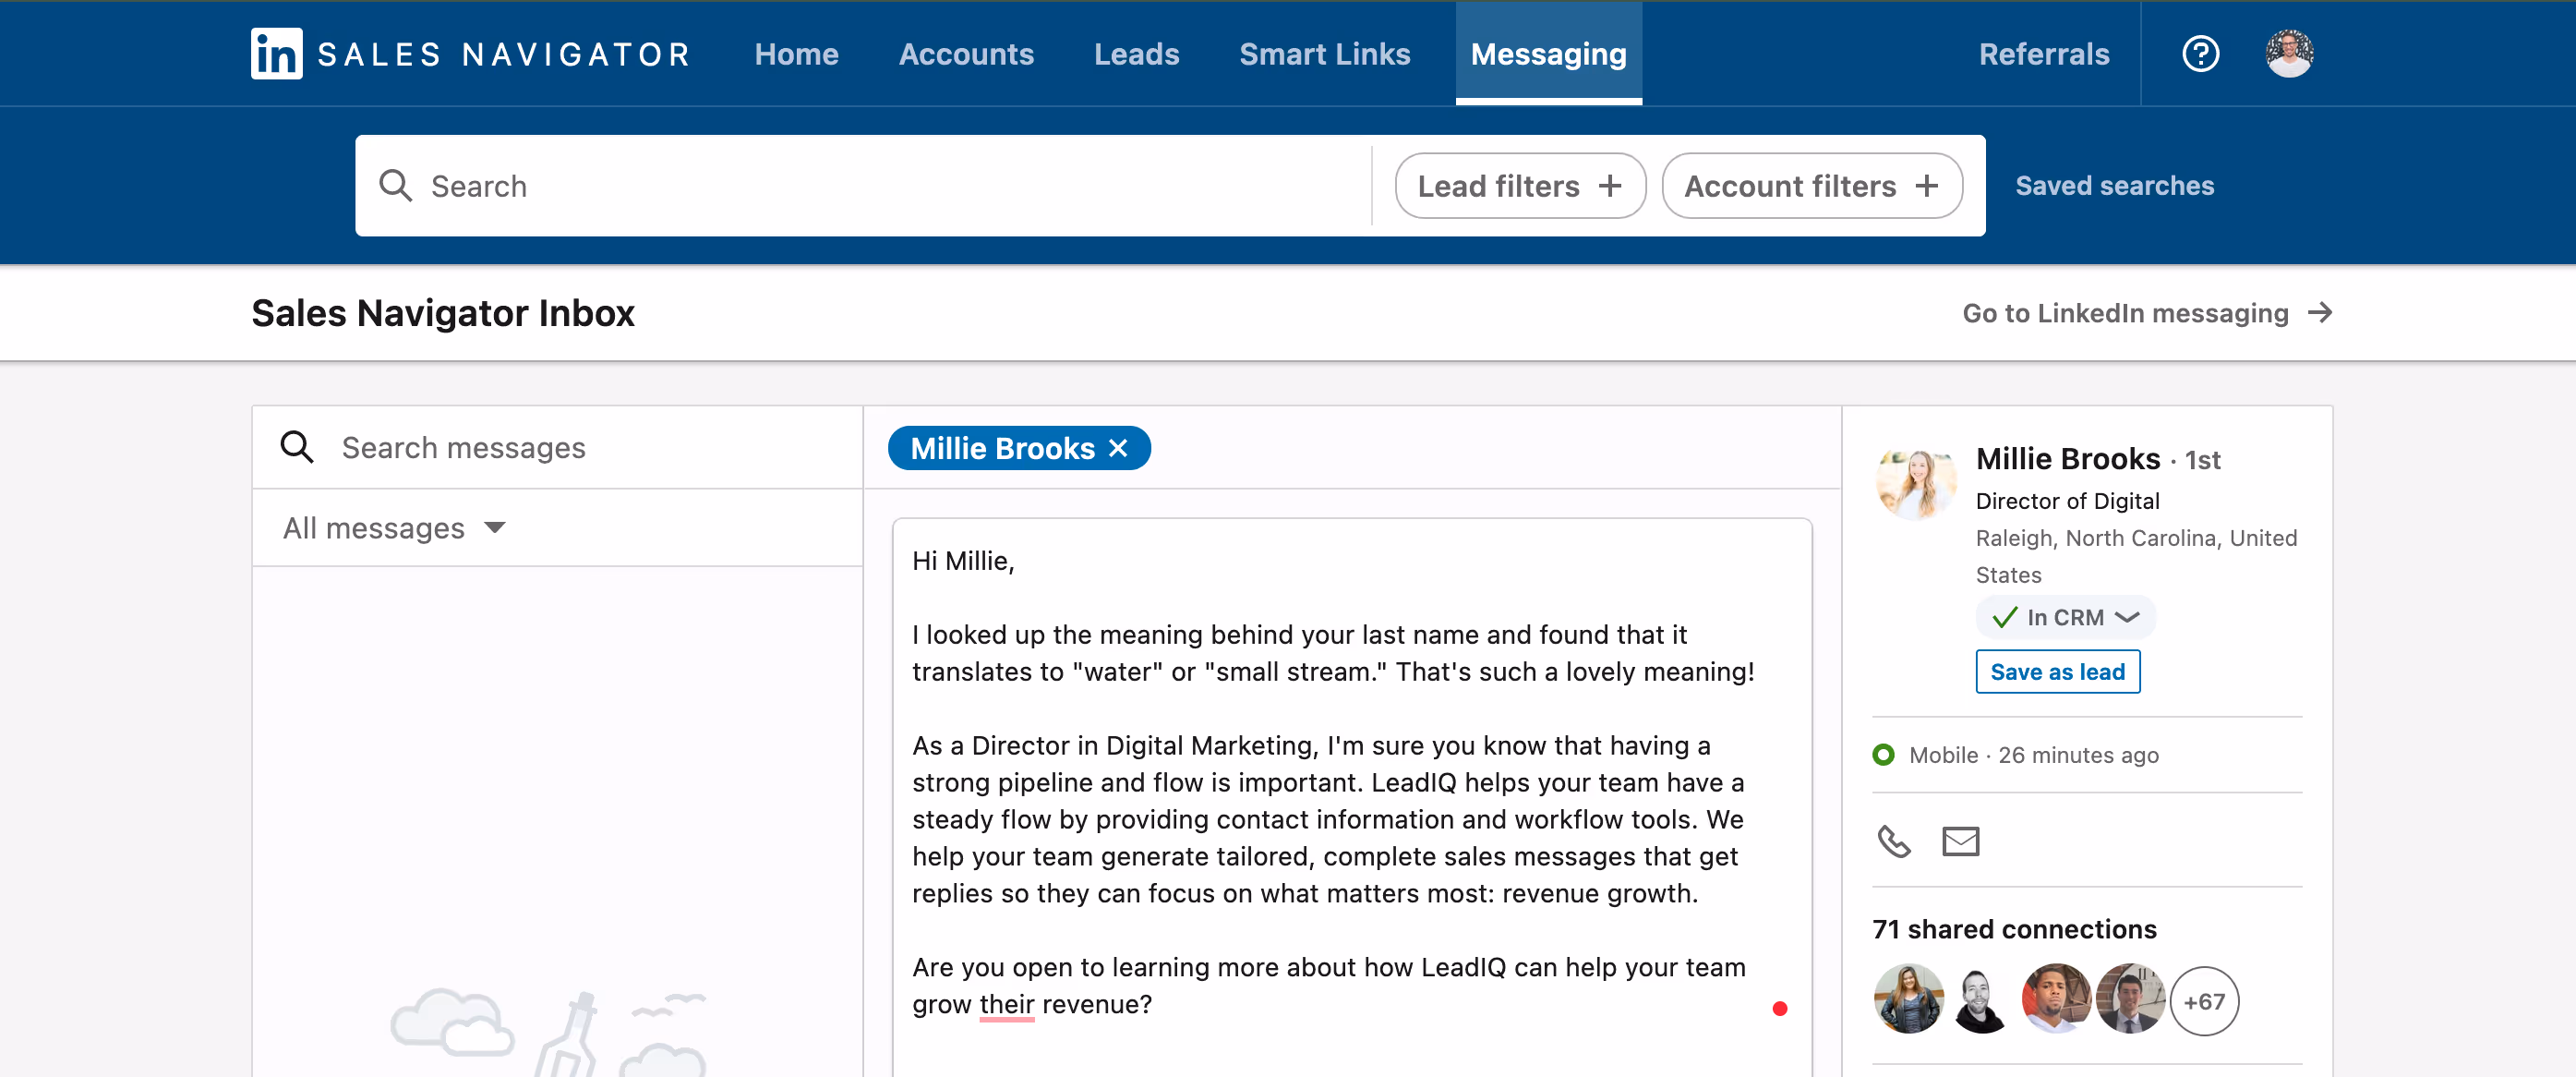Click the LinkedIn logo icon
Viewport: 2576px width, 1077px height.
pos(276,54)
